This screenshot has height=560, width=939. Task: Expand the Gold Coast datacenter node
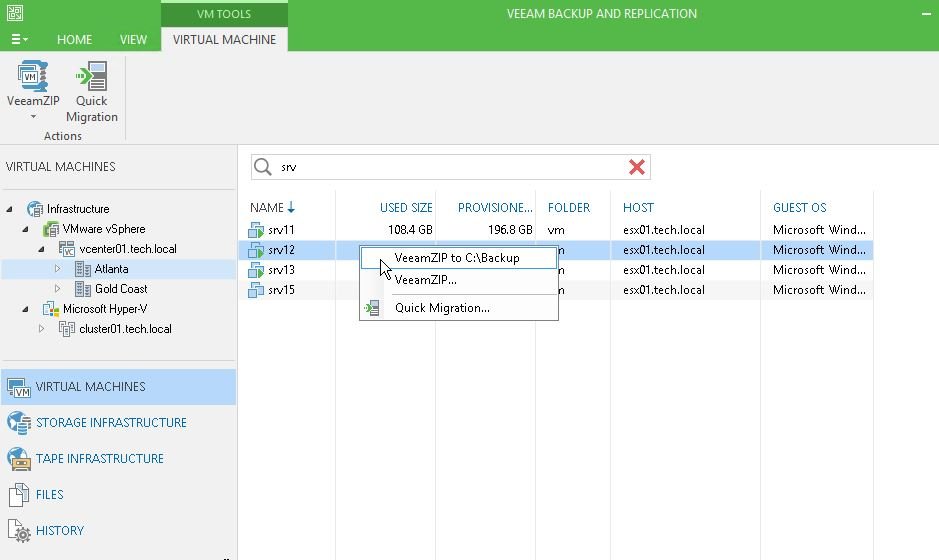57,289
